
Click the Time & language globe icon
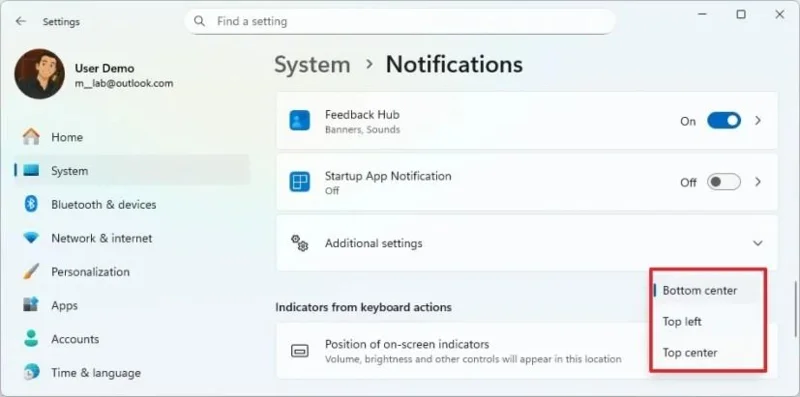[x=31, y=373]
